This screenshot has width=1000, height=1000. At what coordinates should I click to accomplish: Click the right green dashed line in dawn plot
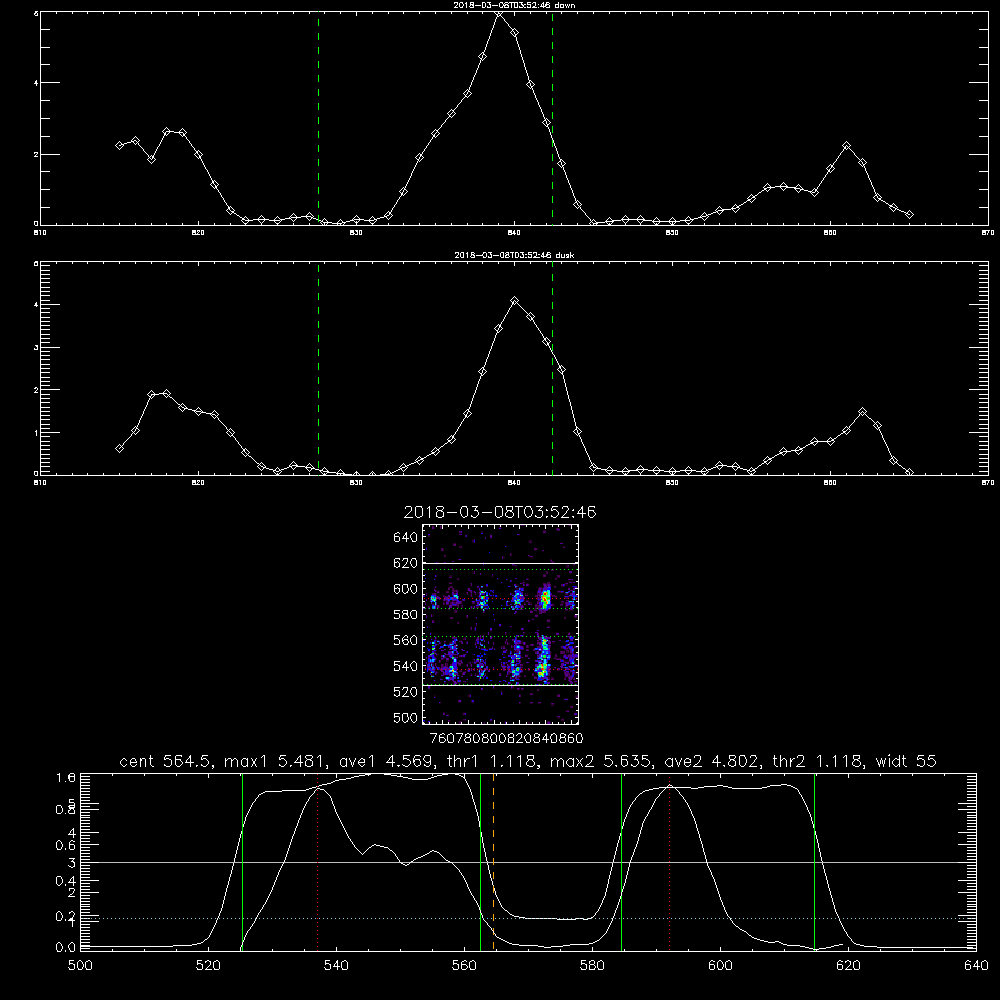coord(552,118)
